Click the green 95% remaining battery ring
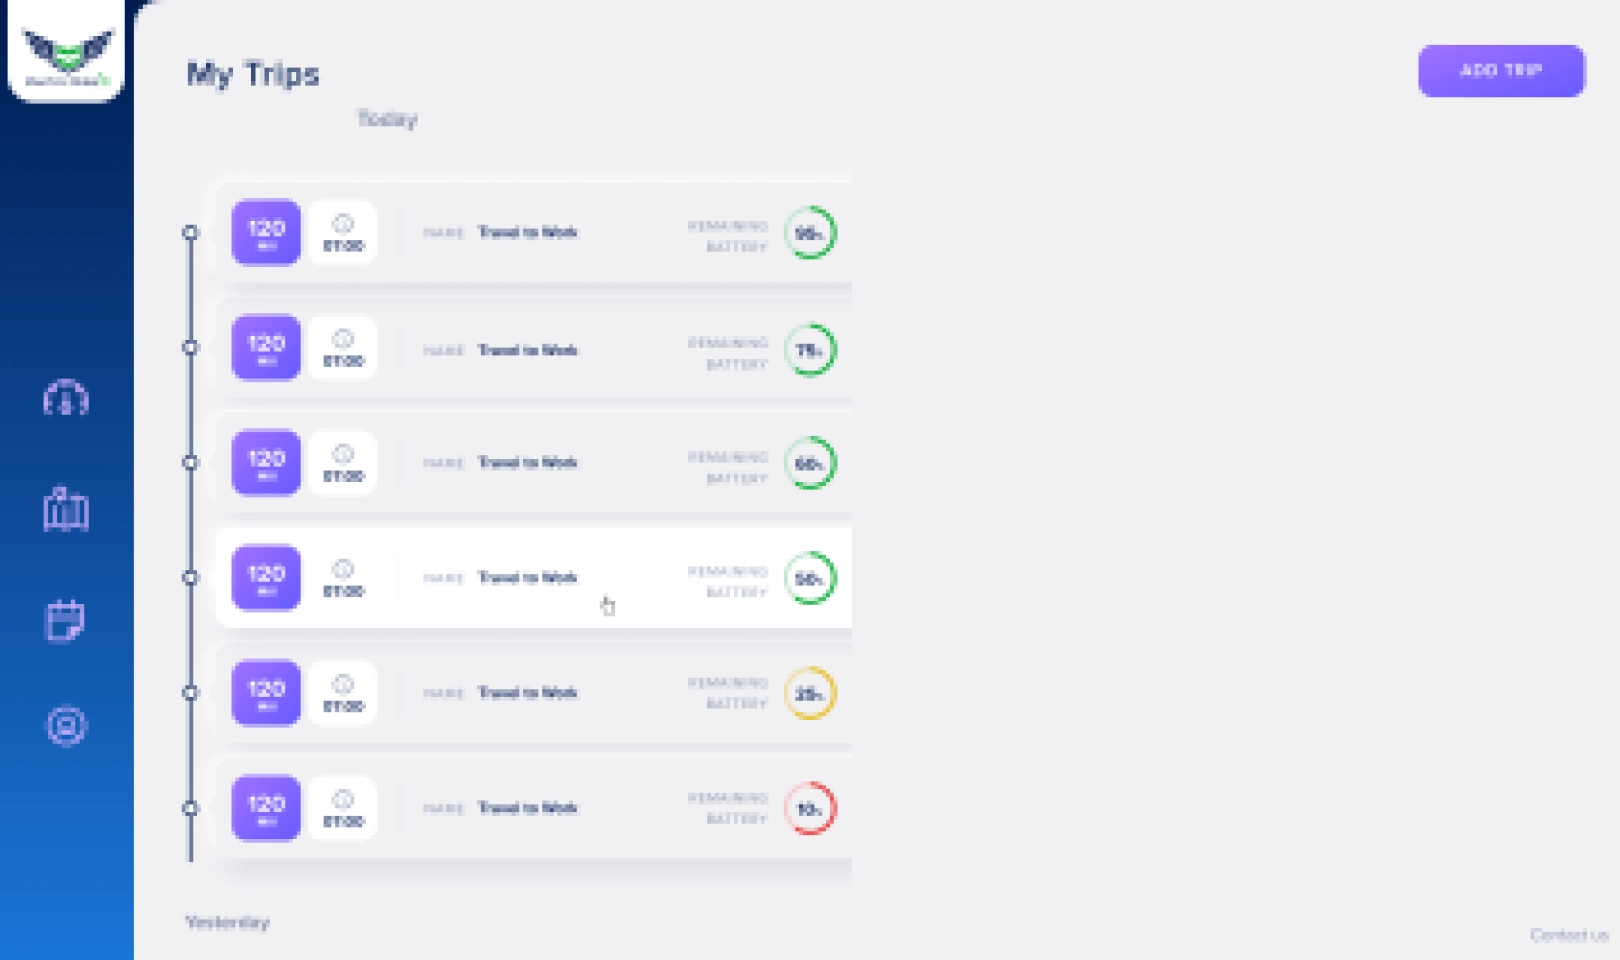This screenshot has height=960, width=1620. coord(809,233)
